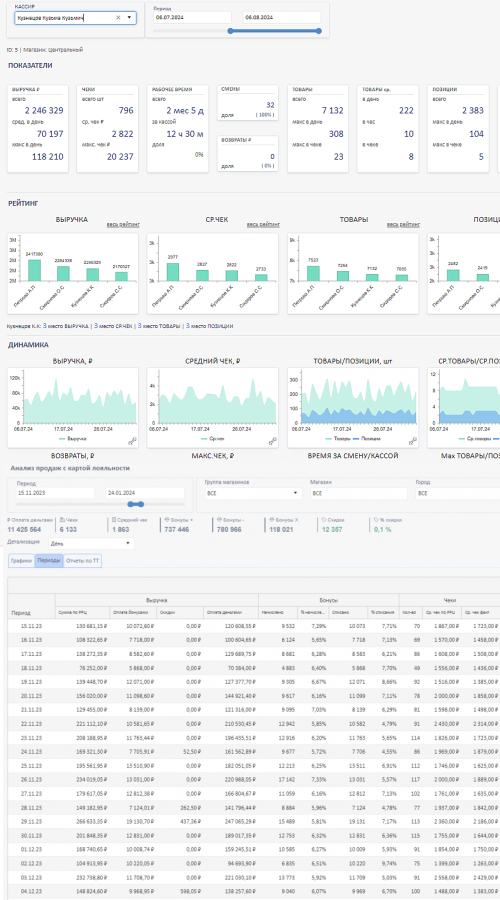Click the Смены indicator card
Screen dimensions: 500x900
click(248, 103)
